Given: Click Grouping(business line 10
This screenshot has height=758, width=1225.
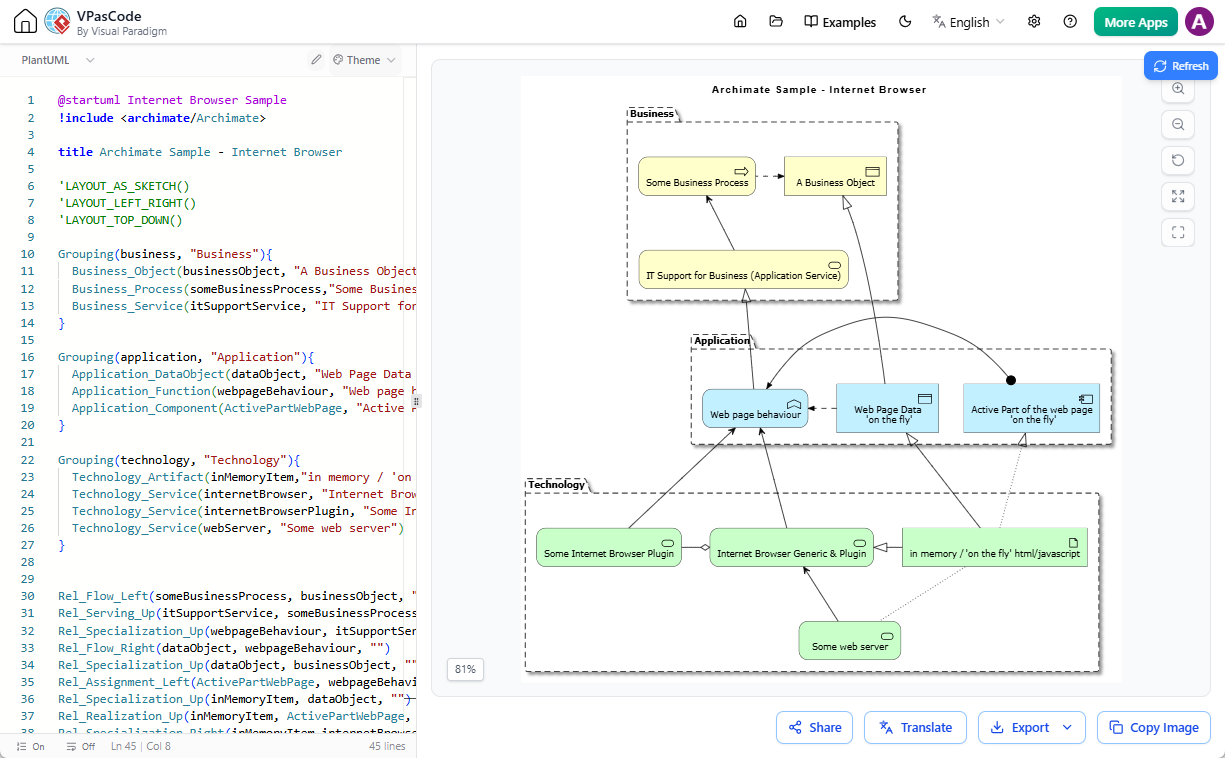Looking at the screenshot, I should click(165, 254).
